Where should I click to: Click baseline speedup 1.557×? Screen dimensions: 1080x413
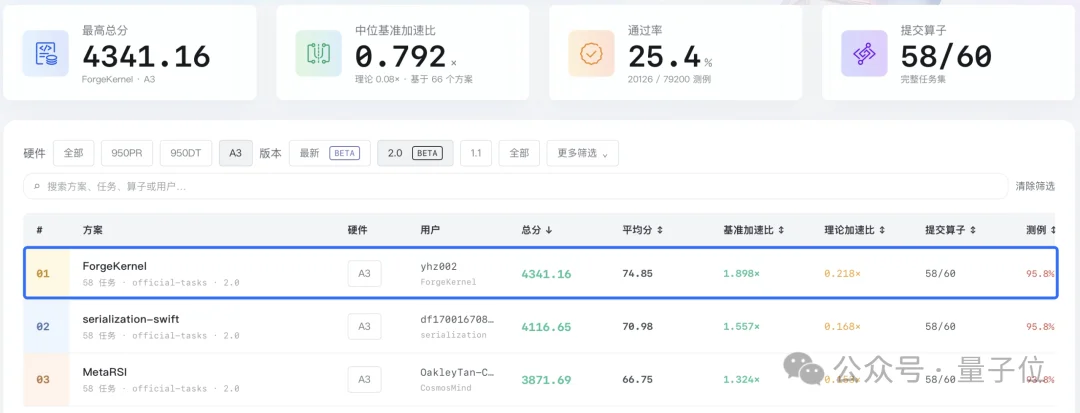tap(741, 326)
